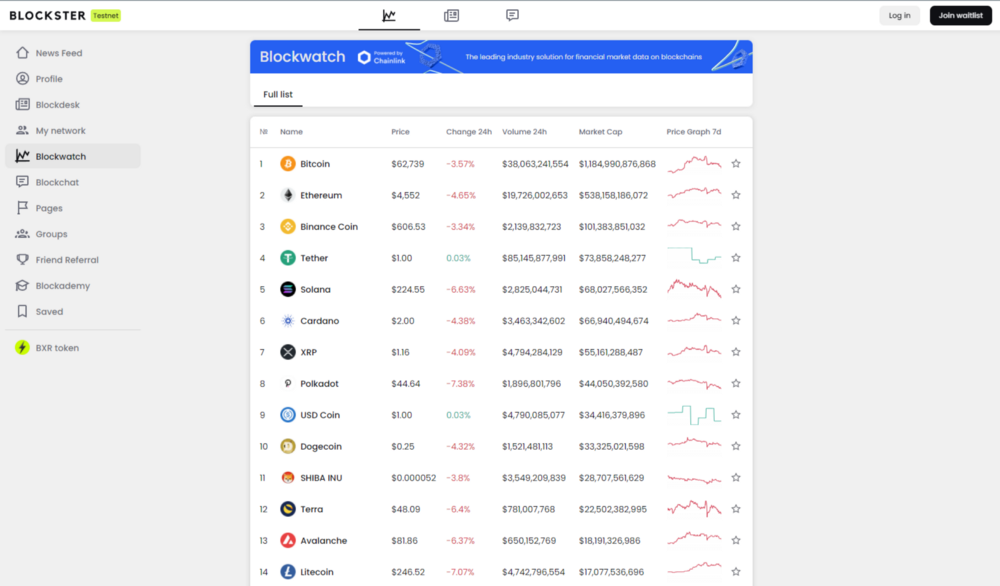Open the chat bubble icon in top navigation

512,15
